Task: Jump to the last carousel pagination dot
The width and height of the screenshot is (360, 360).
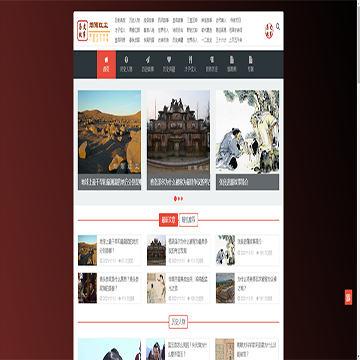Action: pos(182,199)
